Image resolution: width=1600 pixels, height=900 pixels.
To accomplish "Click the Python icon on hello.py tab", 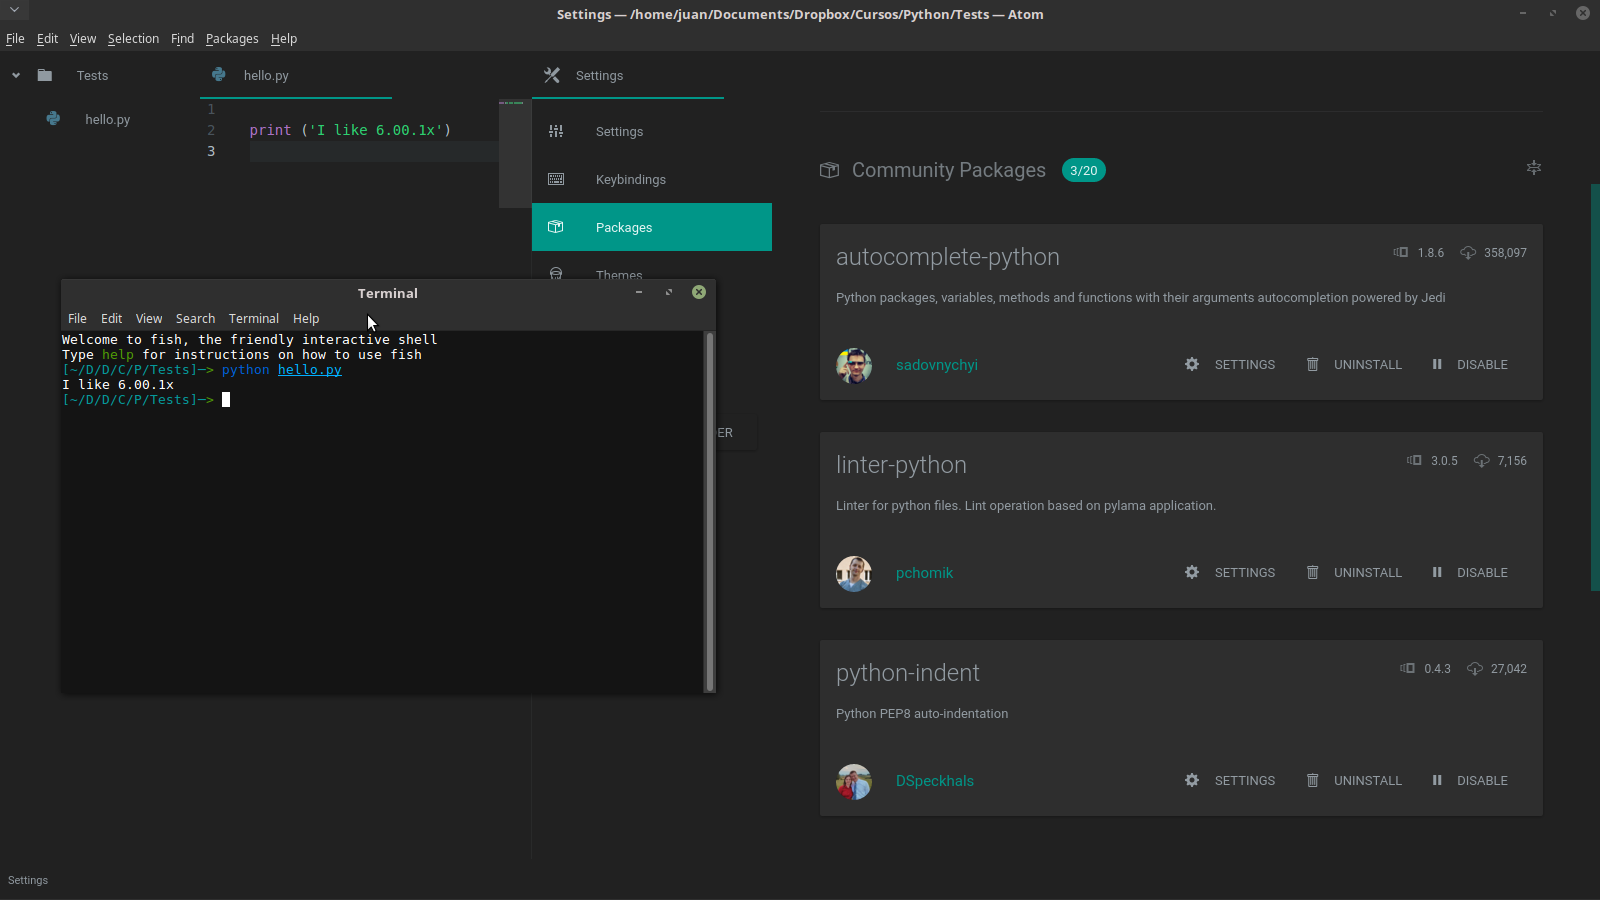I will coord(219,75).
